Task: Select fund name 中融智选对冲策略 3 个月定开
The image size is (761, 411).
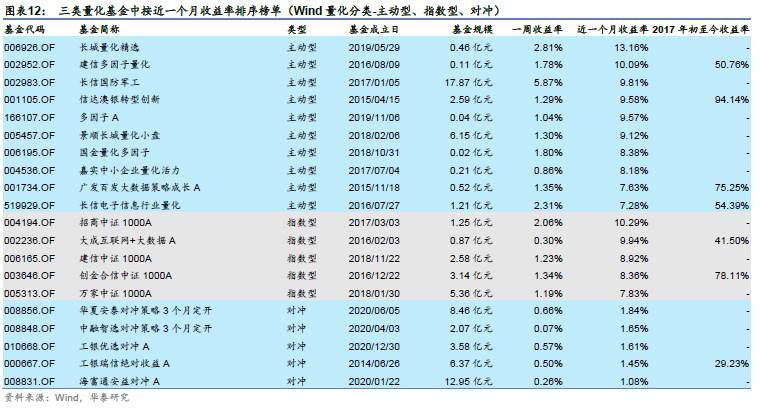Action: point(146,329)
